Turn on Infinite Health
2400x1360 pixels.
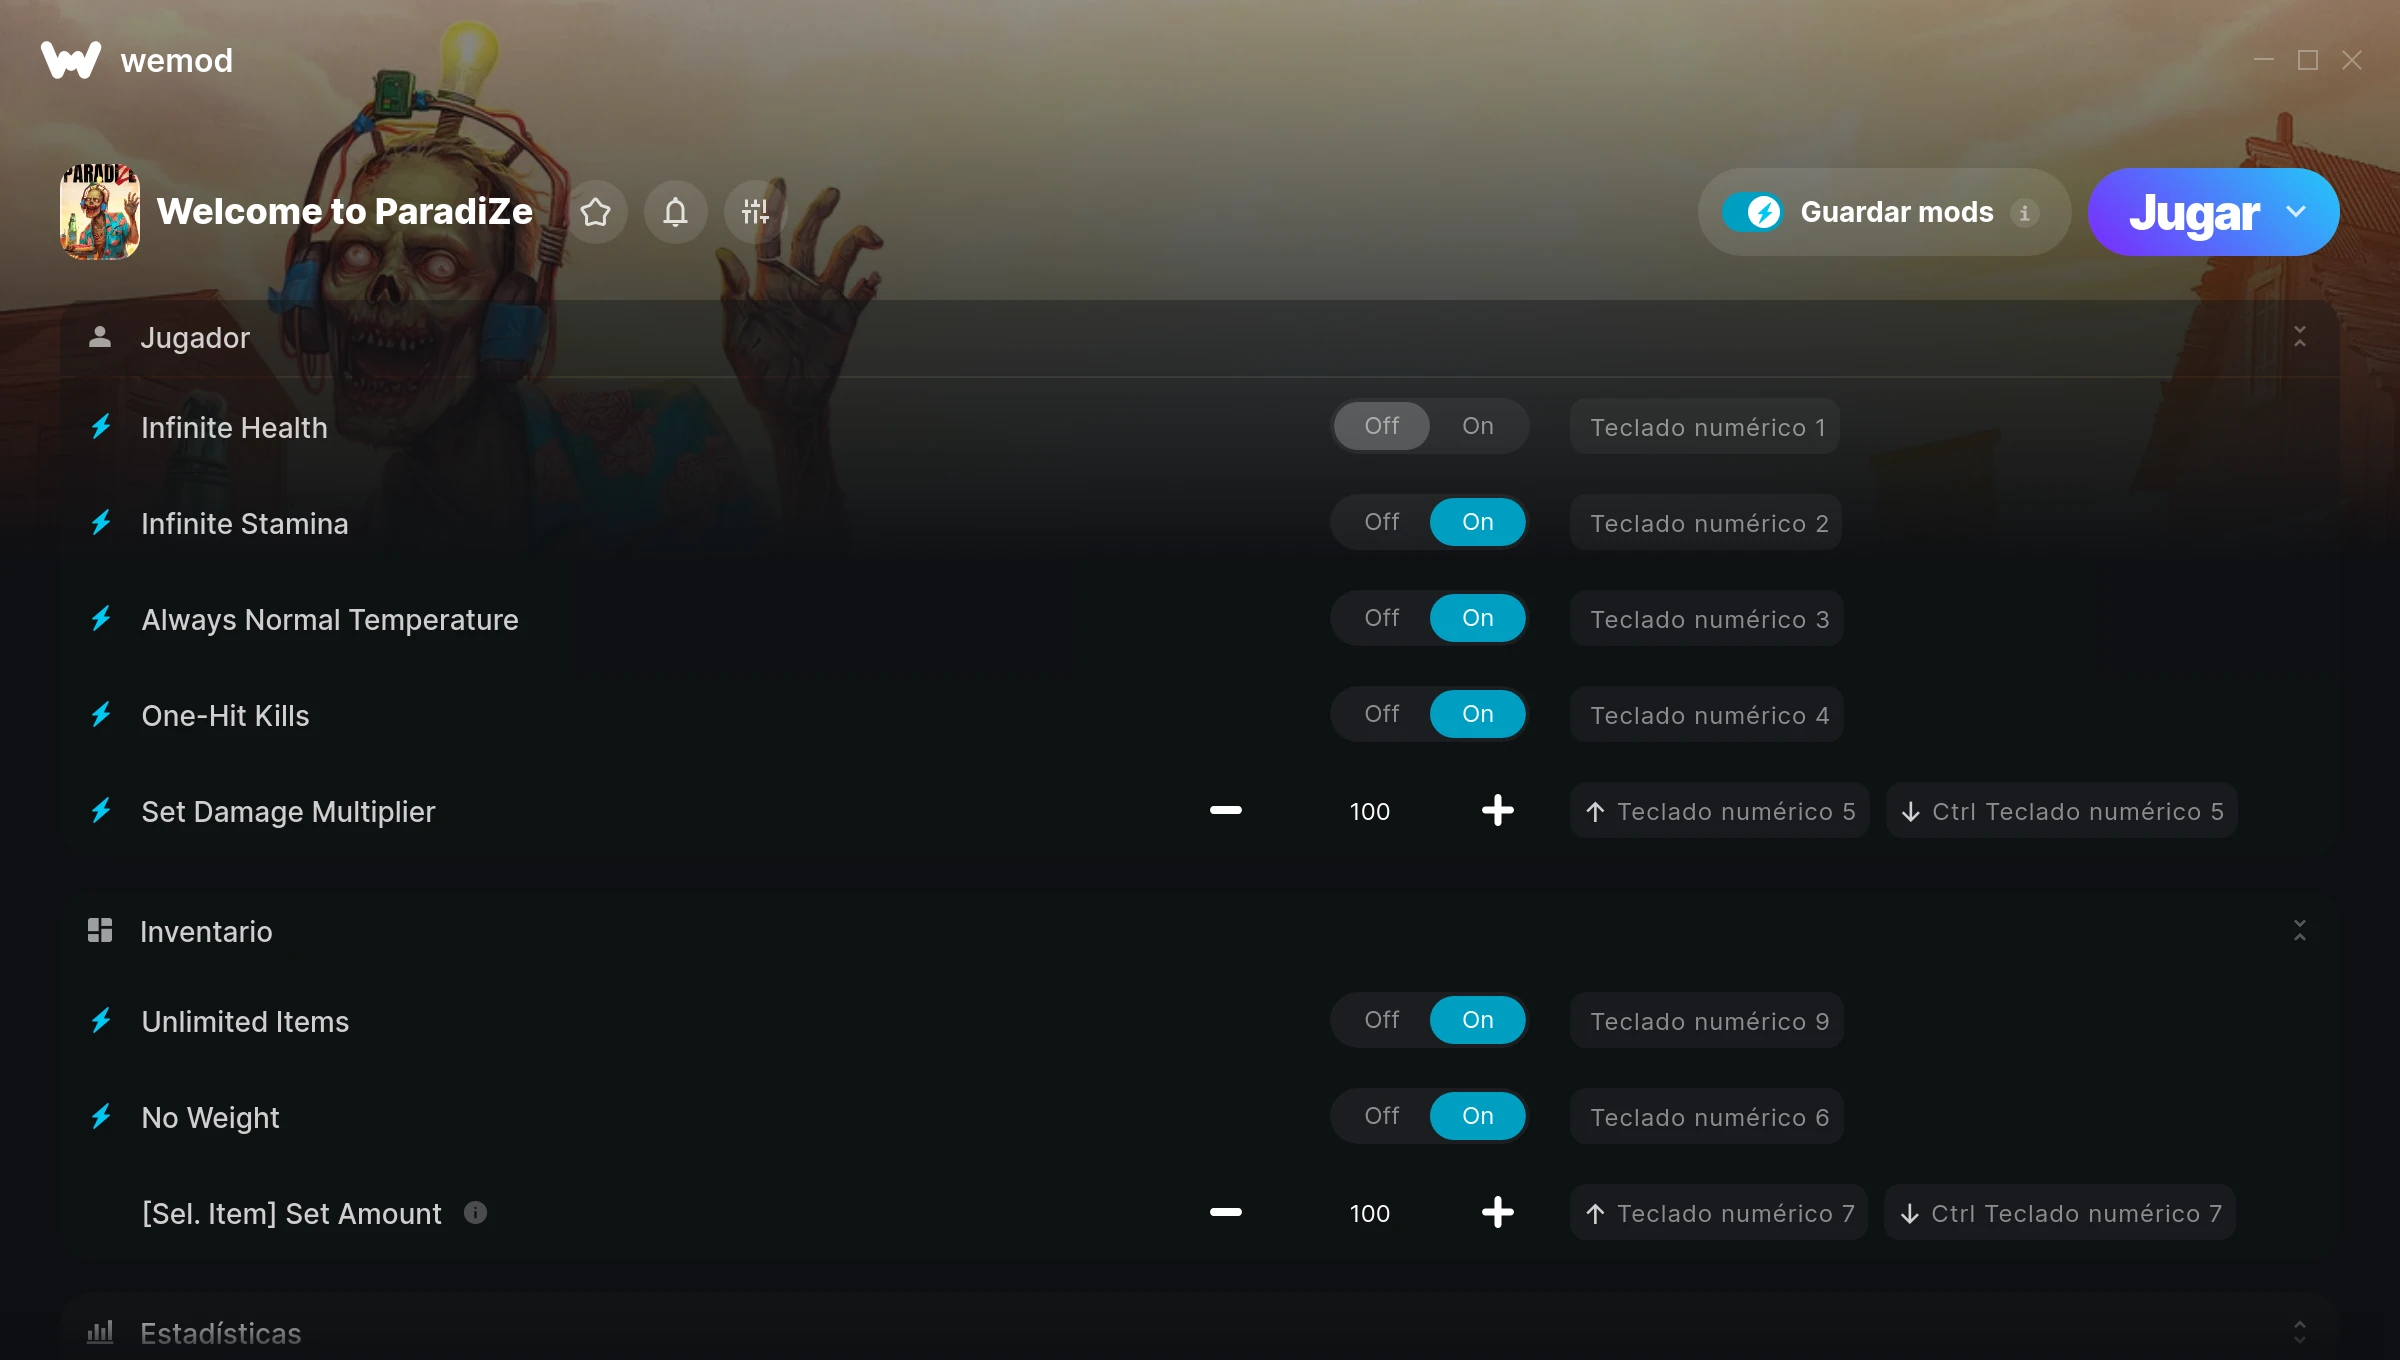pyautogui.click(x=1477, y=426)
